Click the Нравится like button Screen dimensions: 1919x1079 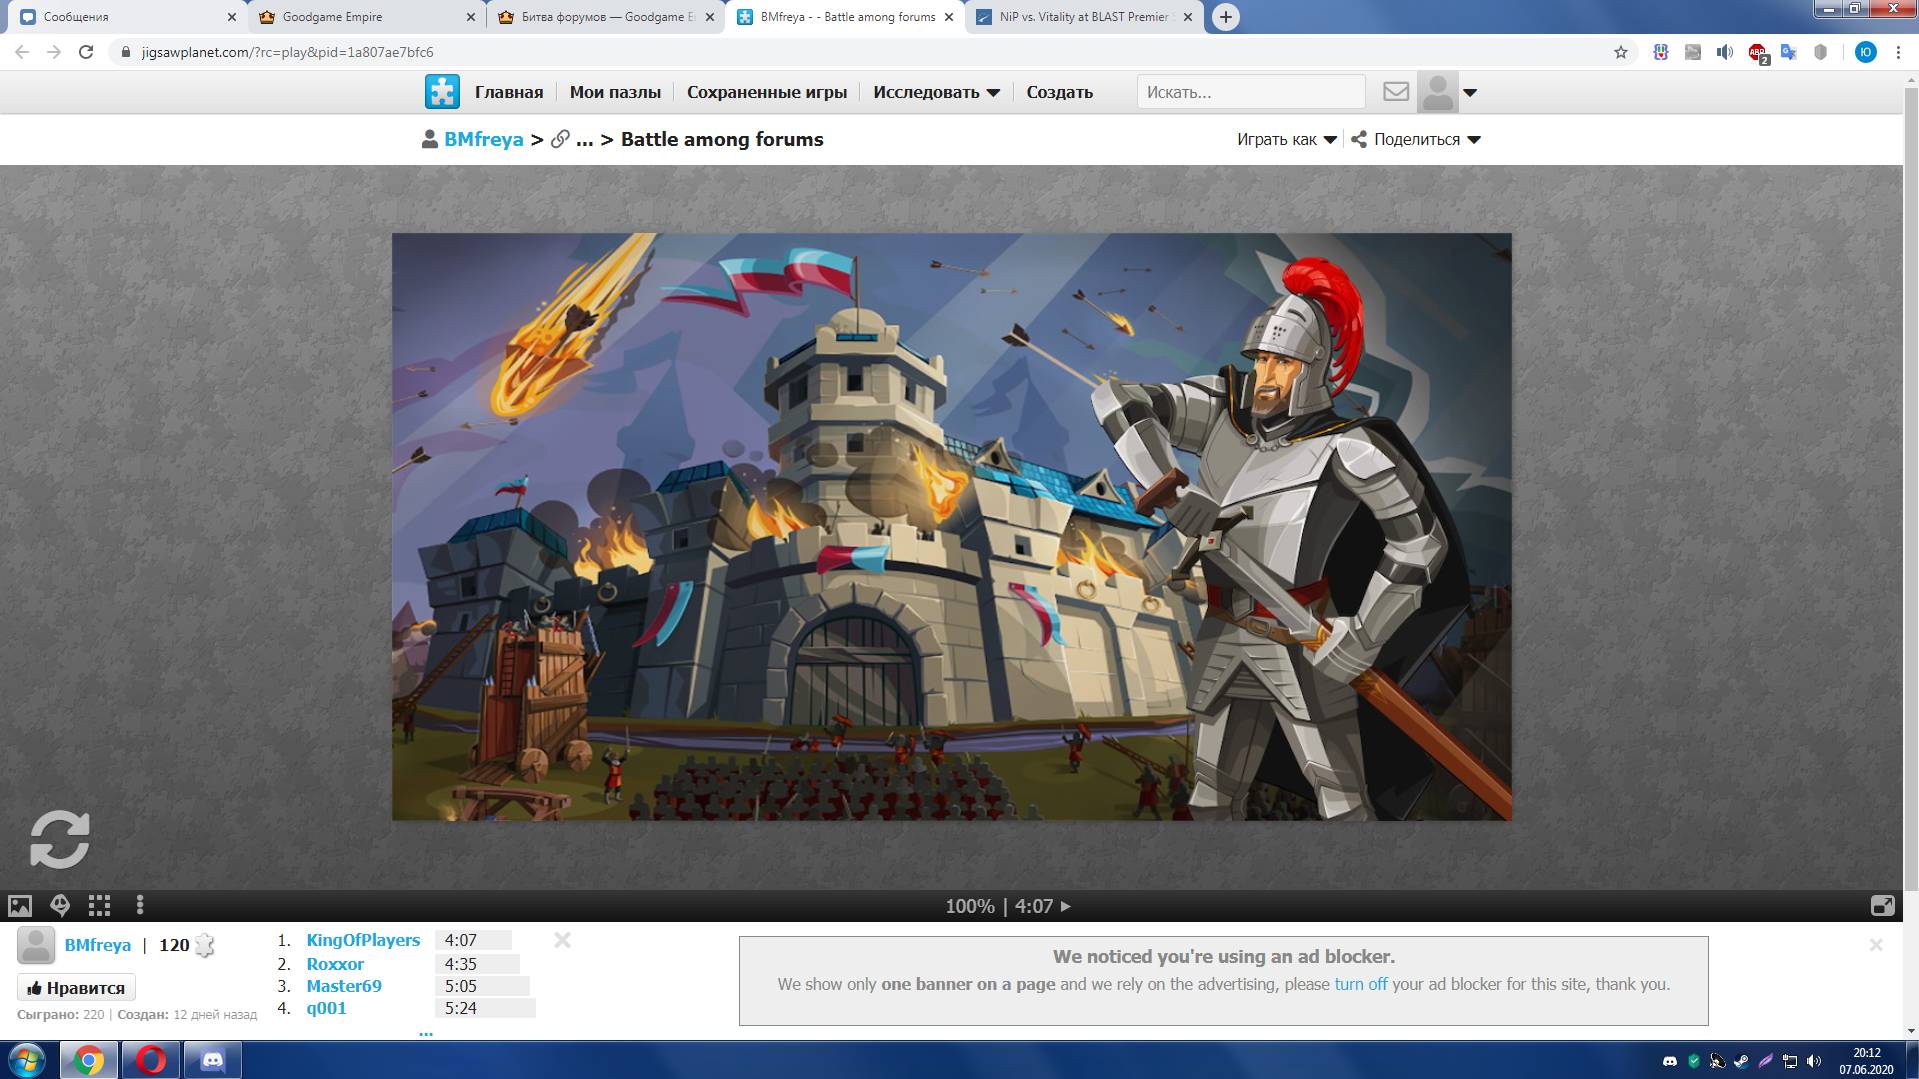pyautogui.click(x=76, y=988)
